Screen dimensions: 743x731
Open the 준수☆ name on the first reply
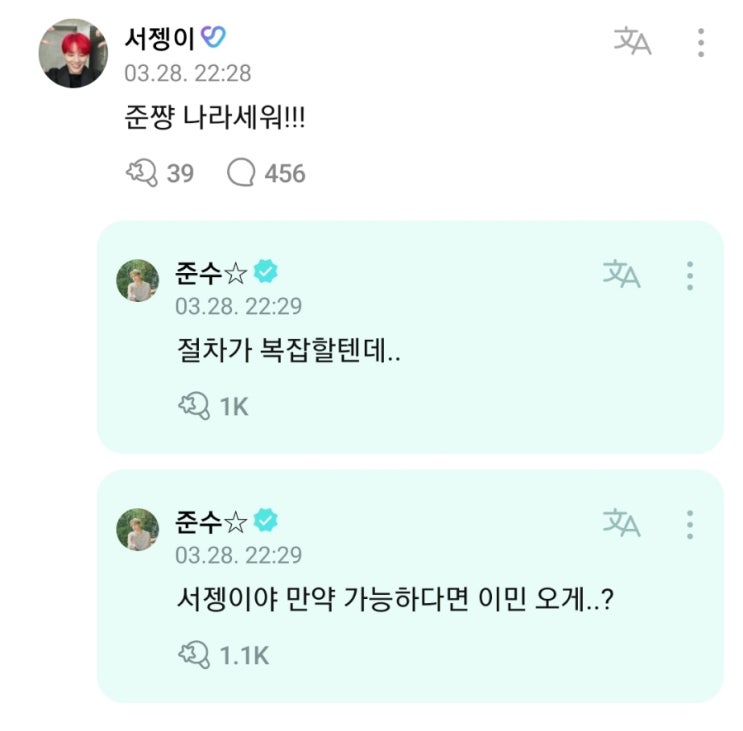pos(210,272)
